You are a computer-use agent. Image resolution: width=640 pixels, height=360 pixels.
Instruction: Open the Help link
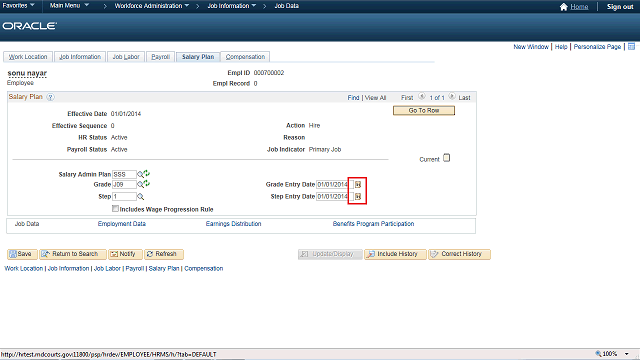(561, 47)
